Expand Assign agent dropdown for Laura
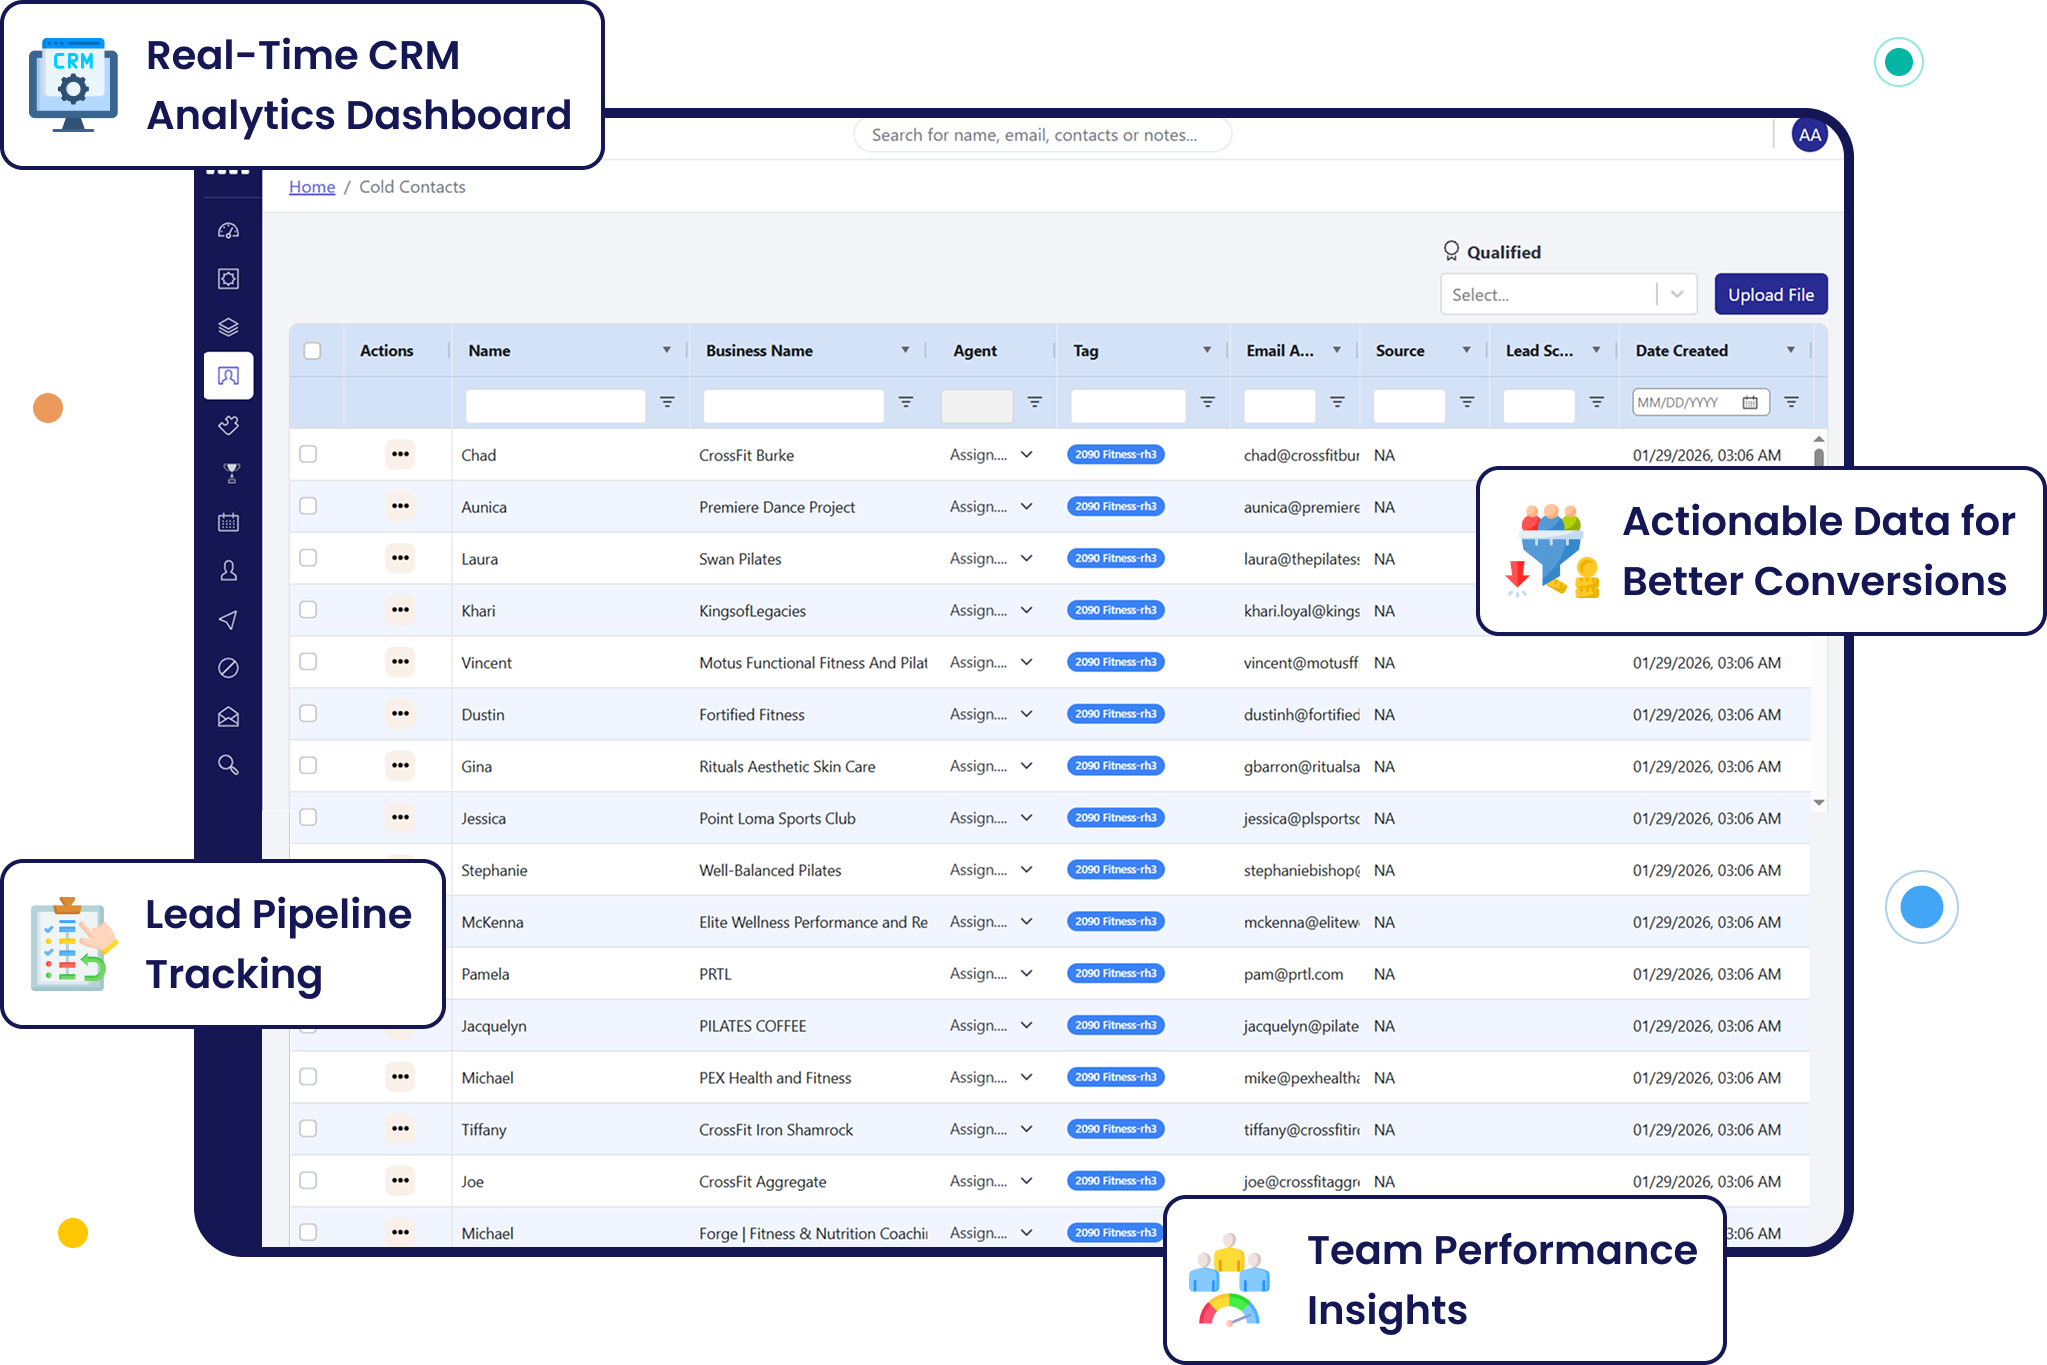Image resolution: width=2047 pixels, height=1365 pixels. pyautogui.click(x=1026, y=559)
